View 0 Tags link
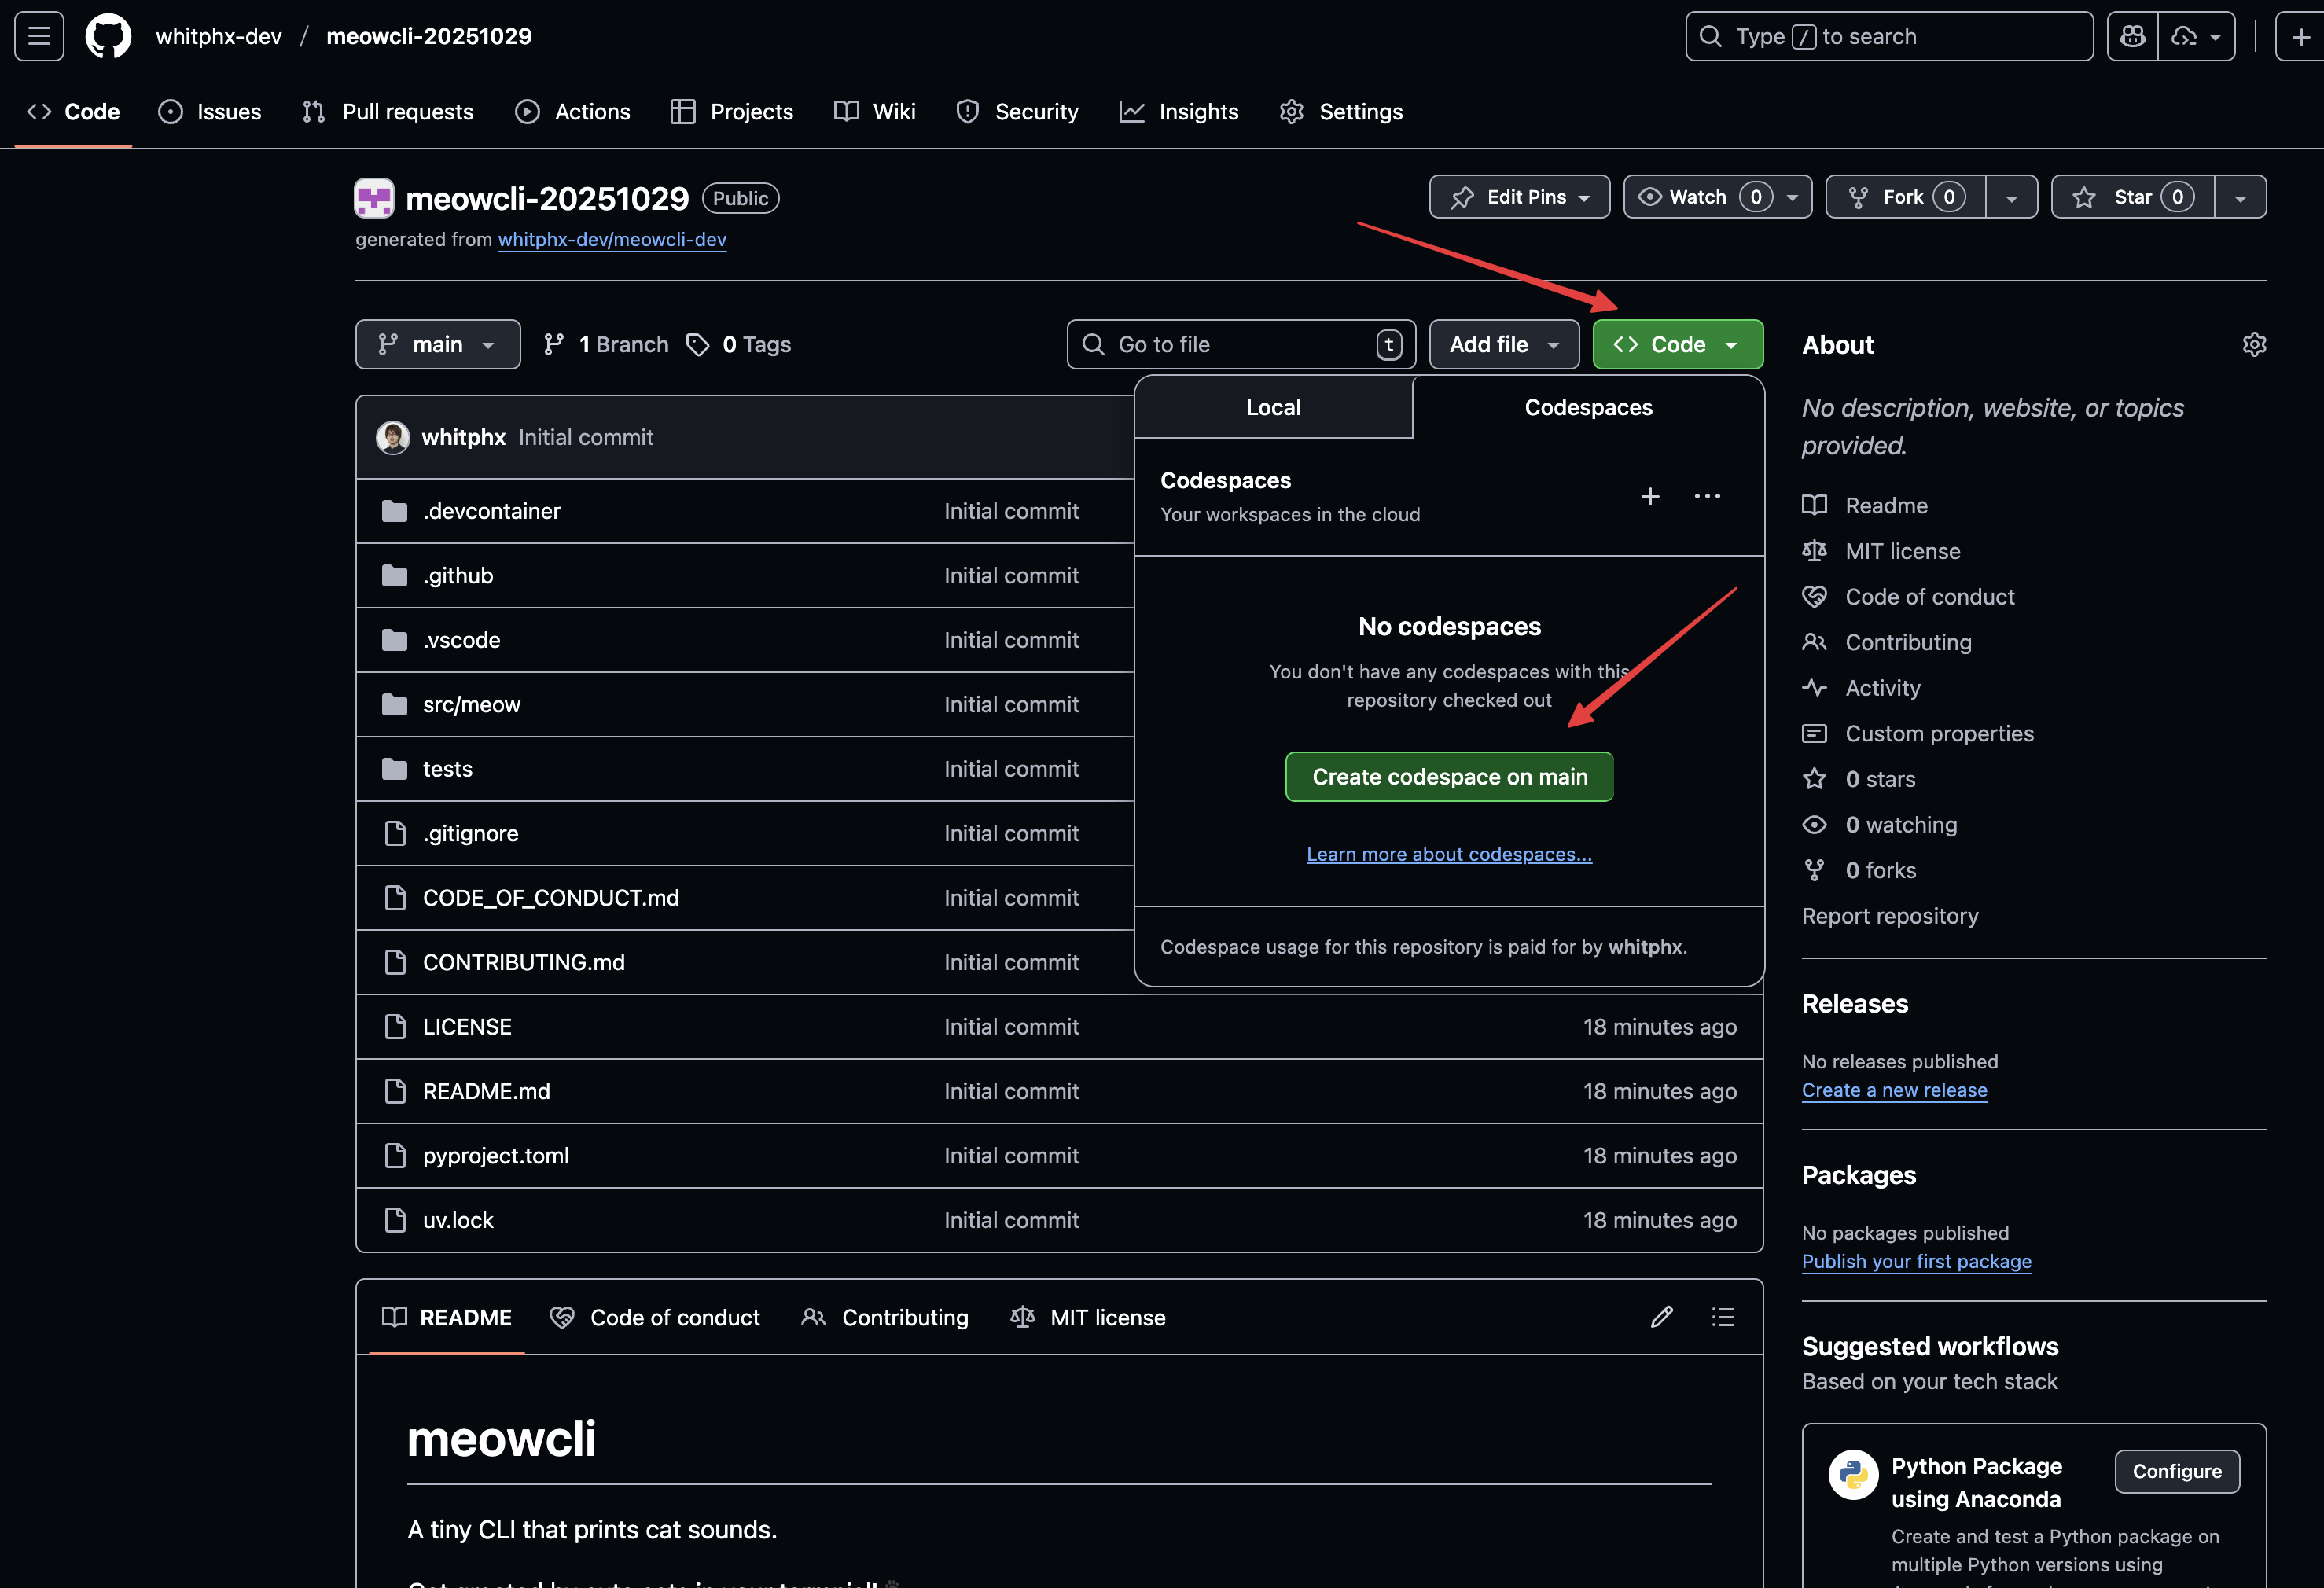Viewport: 2324px width, 1588px height. point(739,344)
